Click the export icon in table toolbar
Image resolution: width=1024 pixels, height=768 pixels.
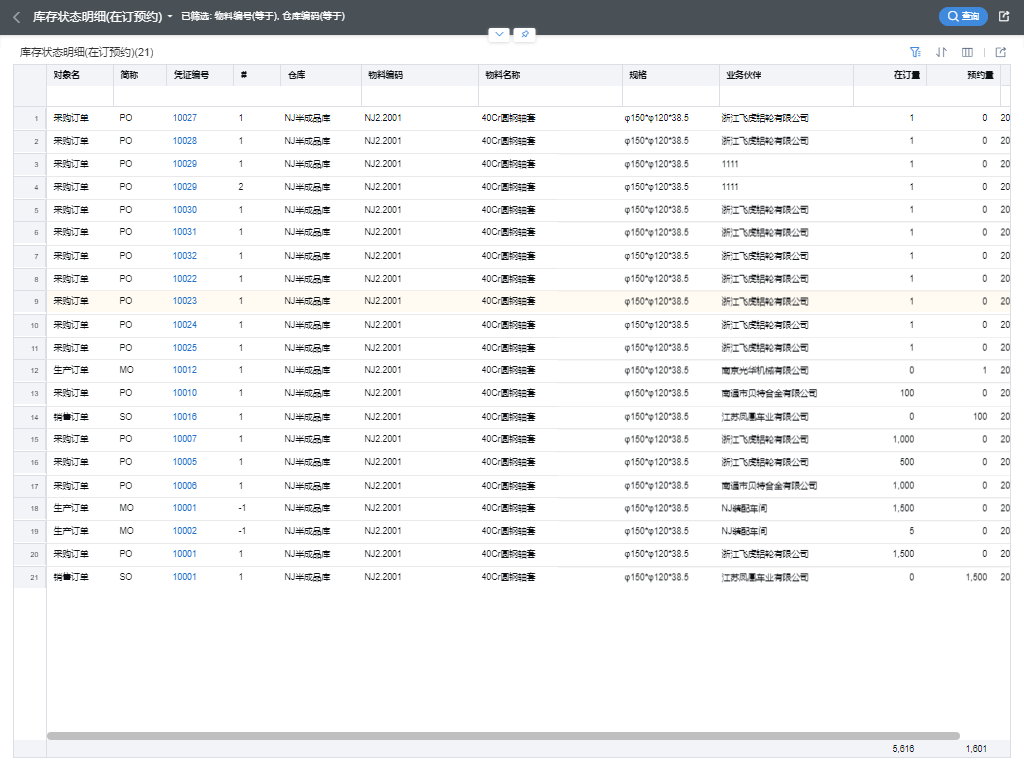[1000, 52]
